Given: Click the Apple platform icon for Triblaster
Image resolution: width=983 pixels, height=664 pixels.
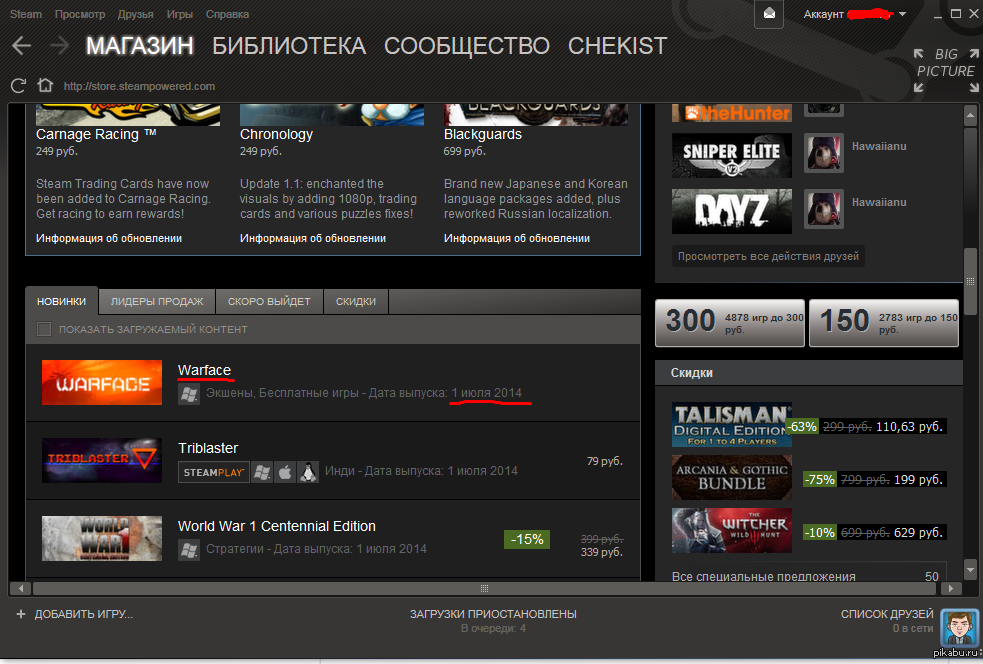Looking at the screenshot, I should (285, 472).
